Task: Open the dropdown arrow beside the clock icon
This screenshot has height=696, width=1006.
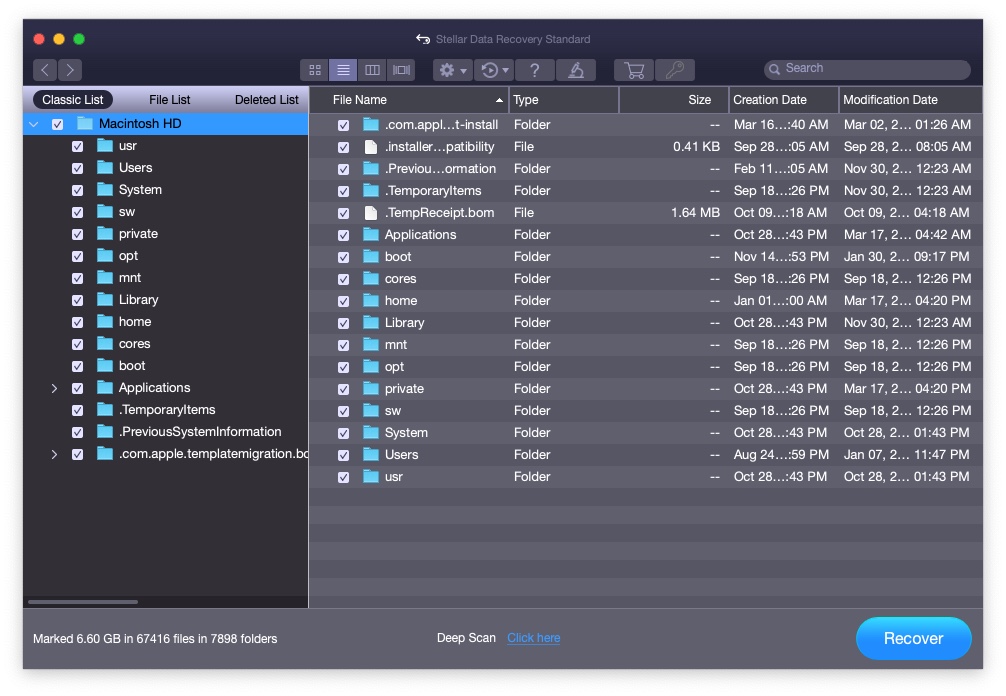Action: (506, 71)
